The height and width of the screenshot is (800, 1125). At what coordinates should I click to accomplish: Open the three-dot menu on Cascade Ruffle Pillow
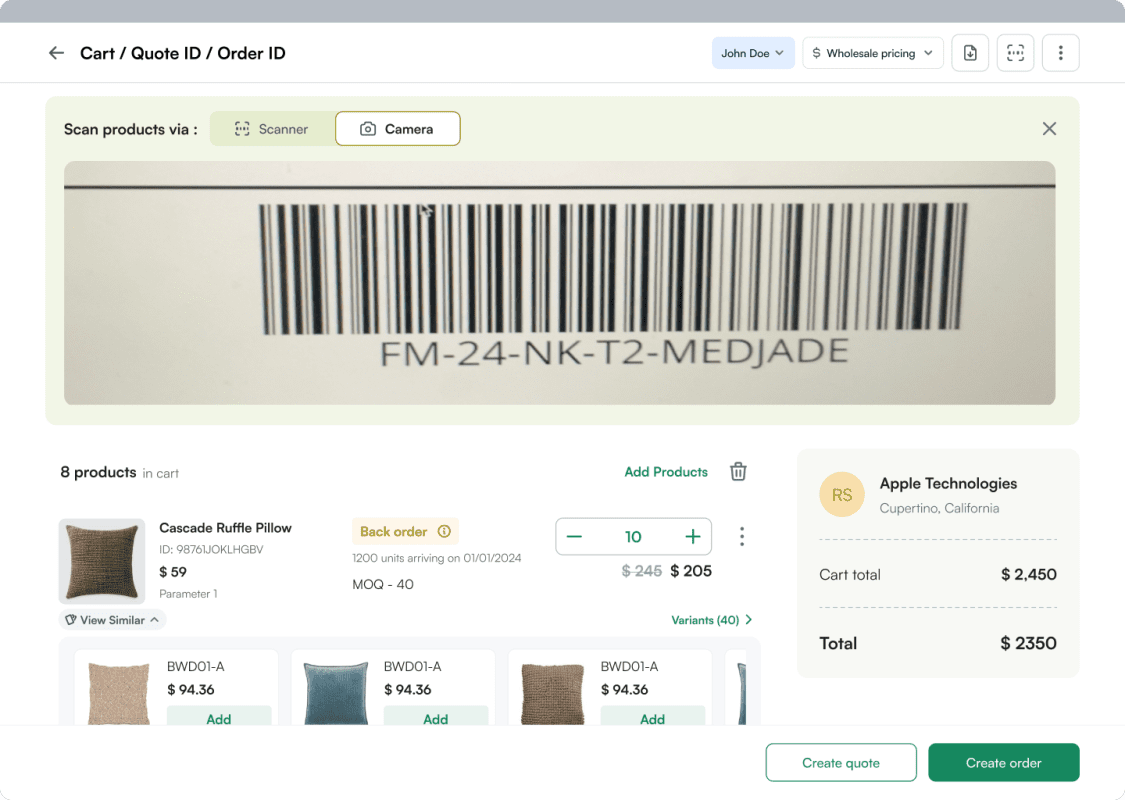tap(742, 536)
